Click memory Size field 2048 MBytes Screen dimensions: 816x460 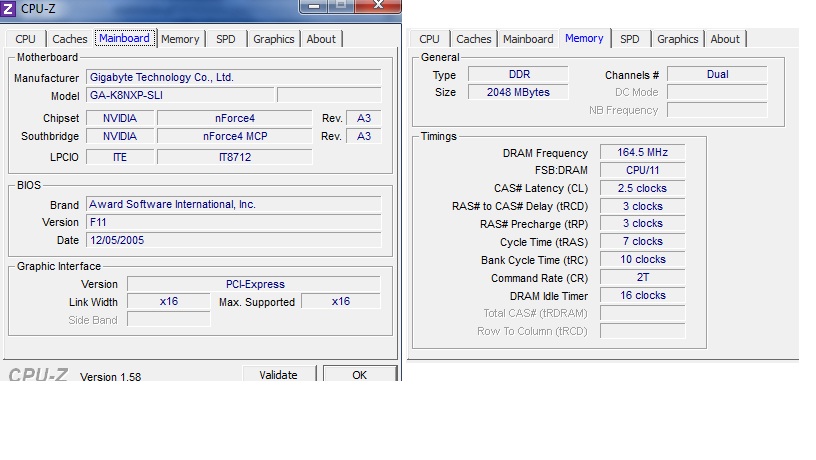(518, 92)
